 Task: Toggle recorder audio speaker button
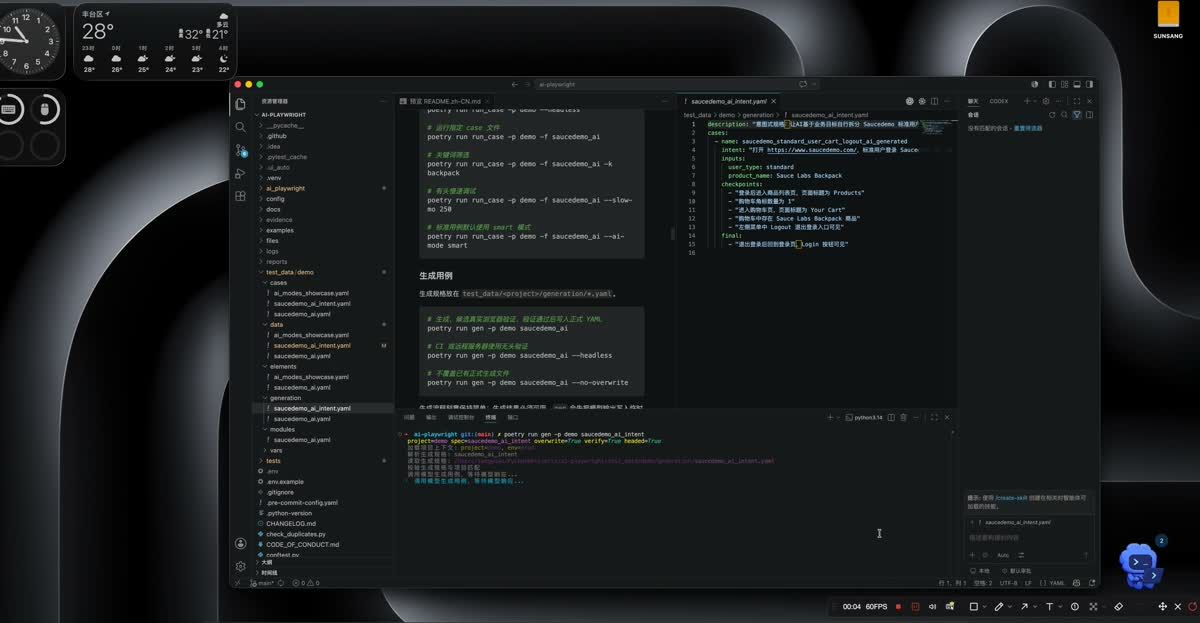click(932, 607)
